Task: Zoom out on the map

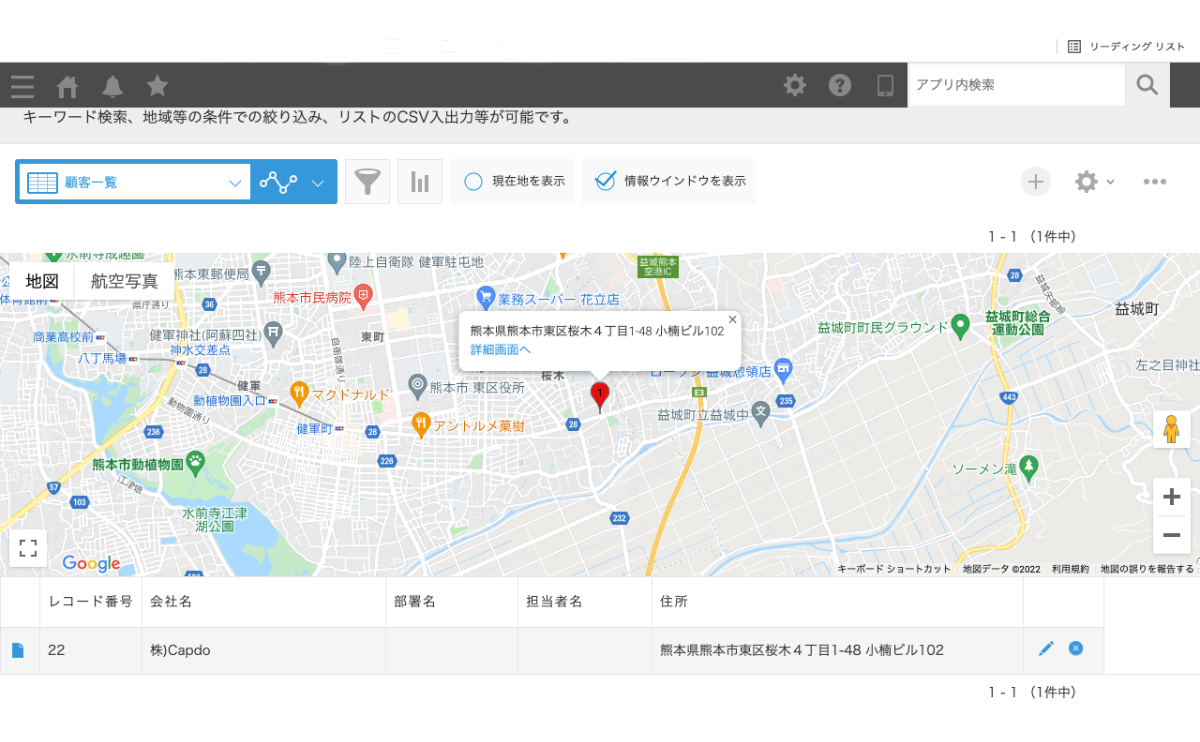Action: pos(1171,535)
